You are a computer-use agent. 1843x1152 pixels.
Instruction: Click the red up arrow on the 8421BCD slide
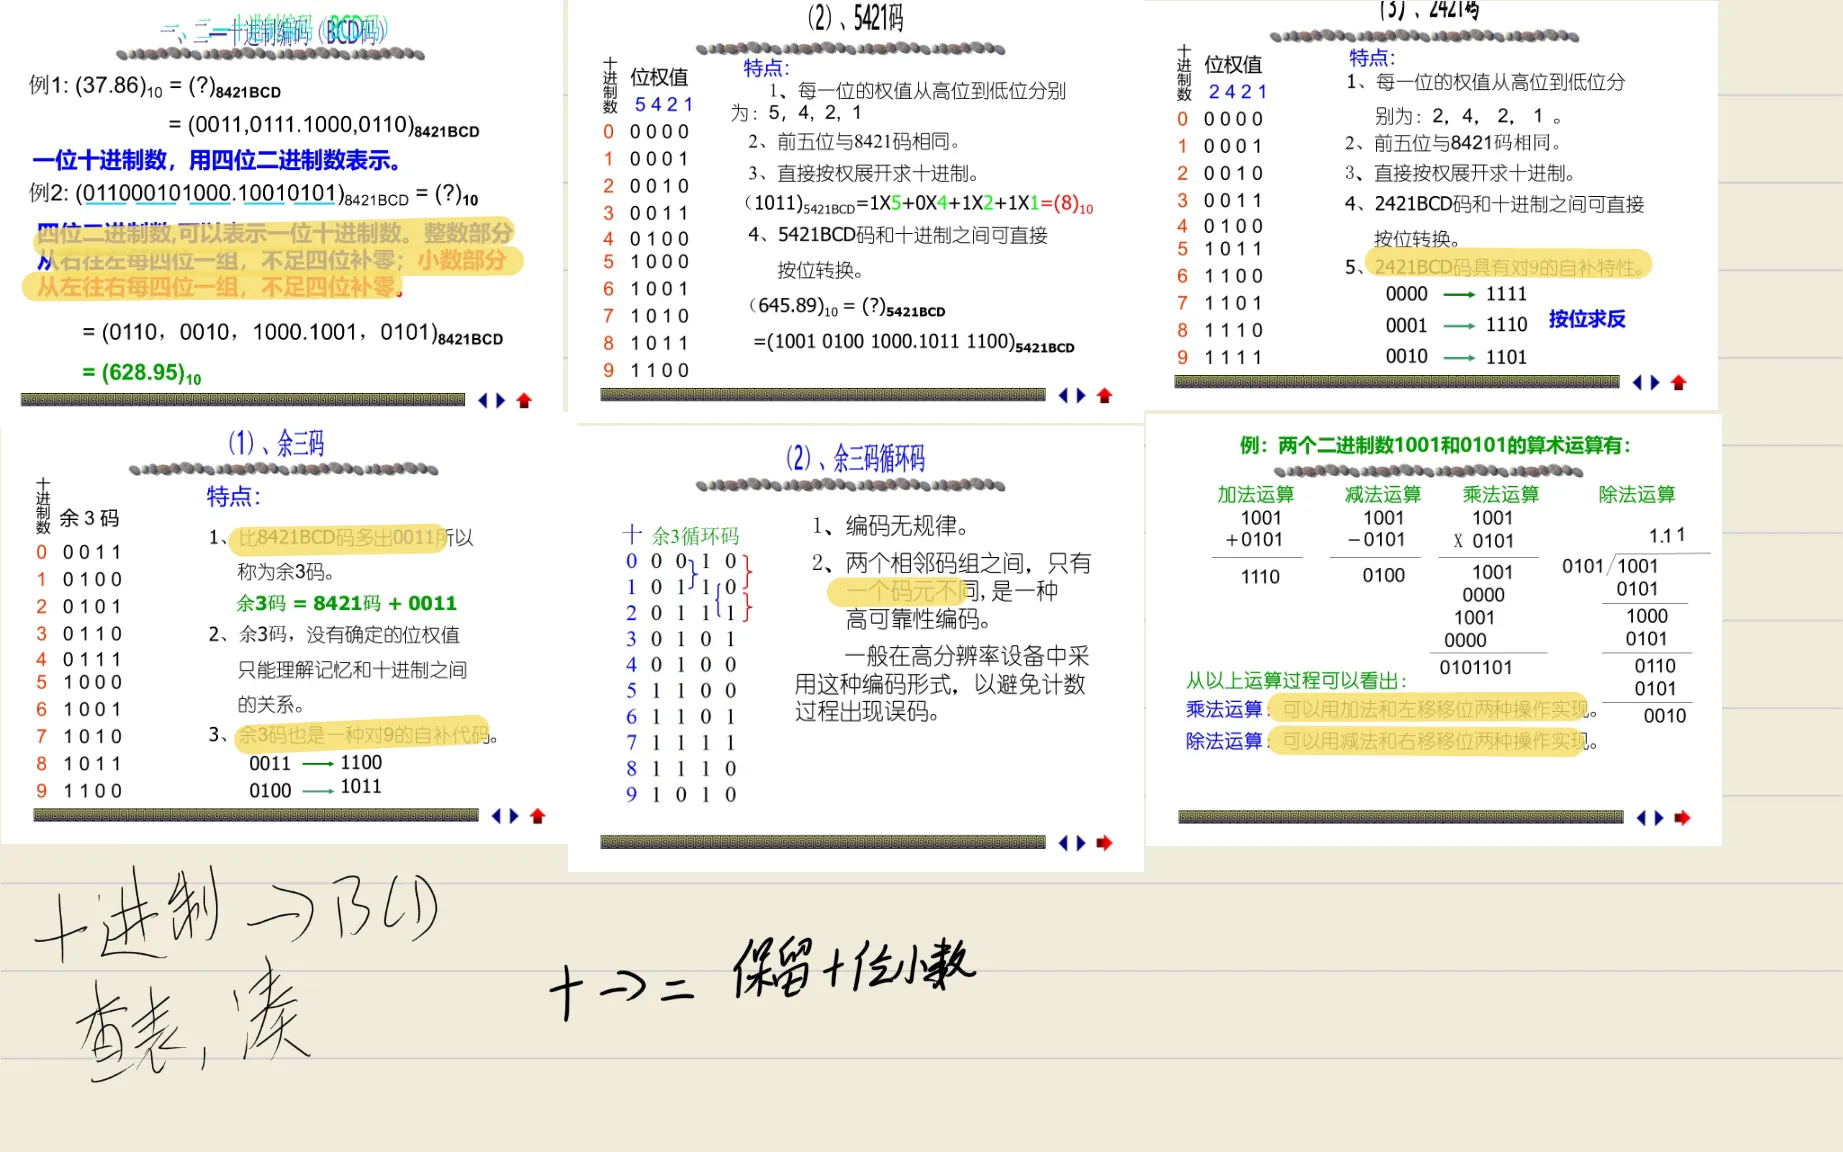pos(524,400)
